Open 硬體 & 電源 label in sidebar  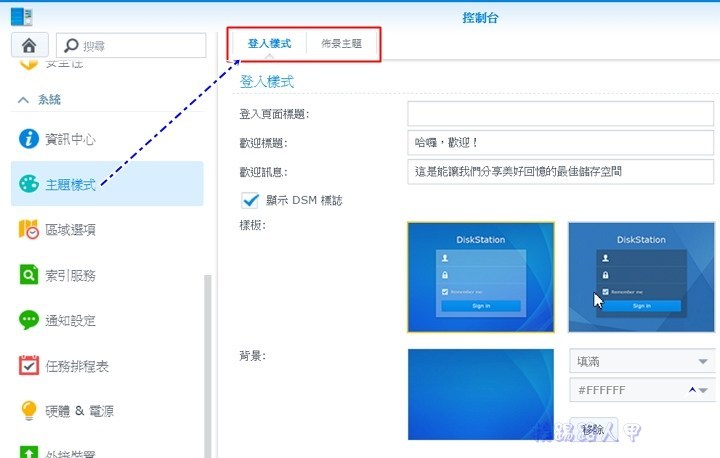(79, 411)
